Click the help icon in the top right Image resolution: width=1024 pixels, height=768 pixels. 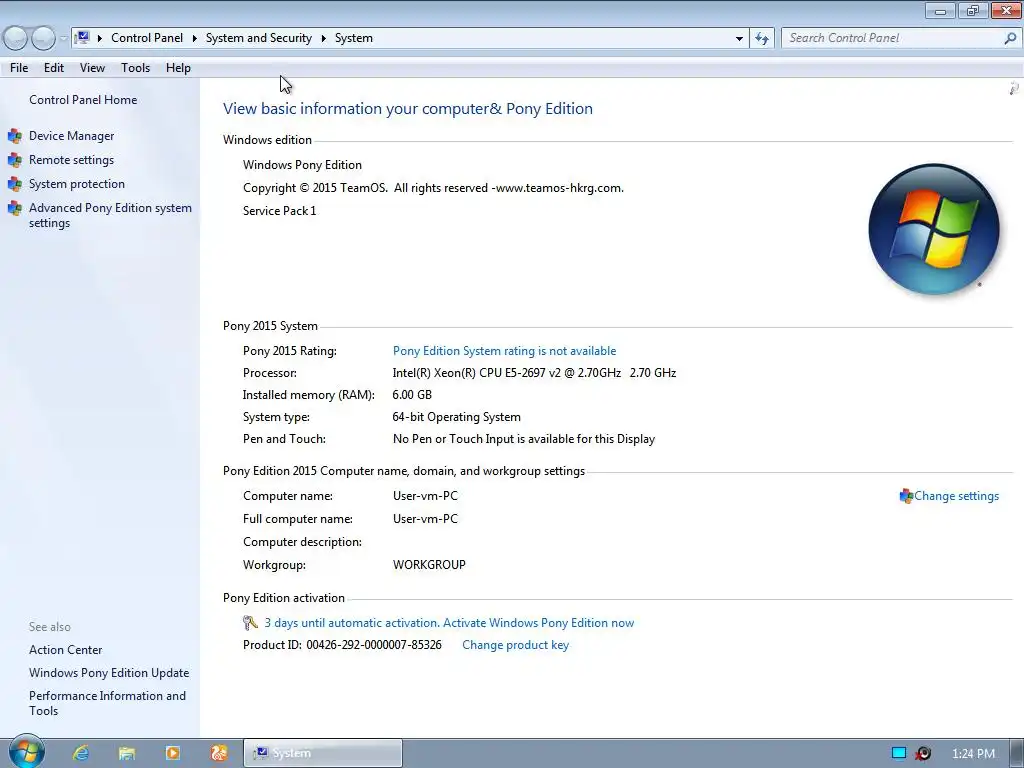[x=1014, y=88]
